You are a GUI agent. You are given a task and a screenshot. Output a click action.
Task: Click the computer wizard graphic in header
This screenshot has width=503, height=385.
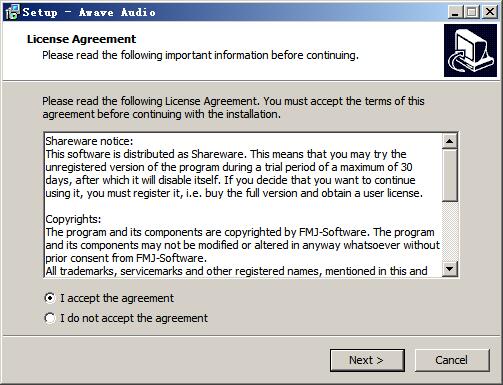click(470, 50)
